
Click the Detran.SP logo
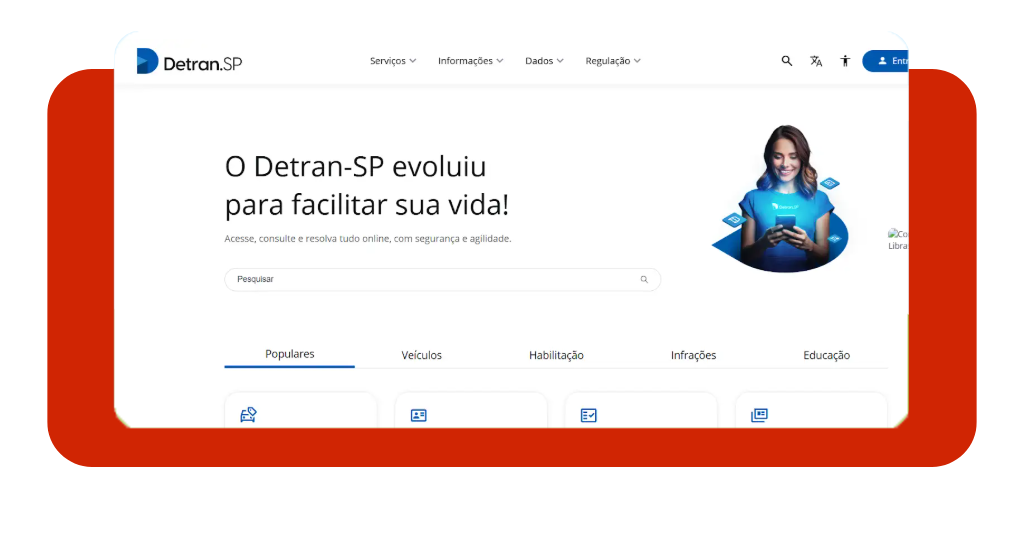(189, 61)
